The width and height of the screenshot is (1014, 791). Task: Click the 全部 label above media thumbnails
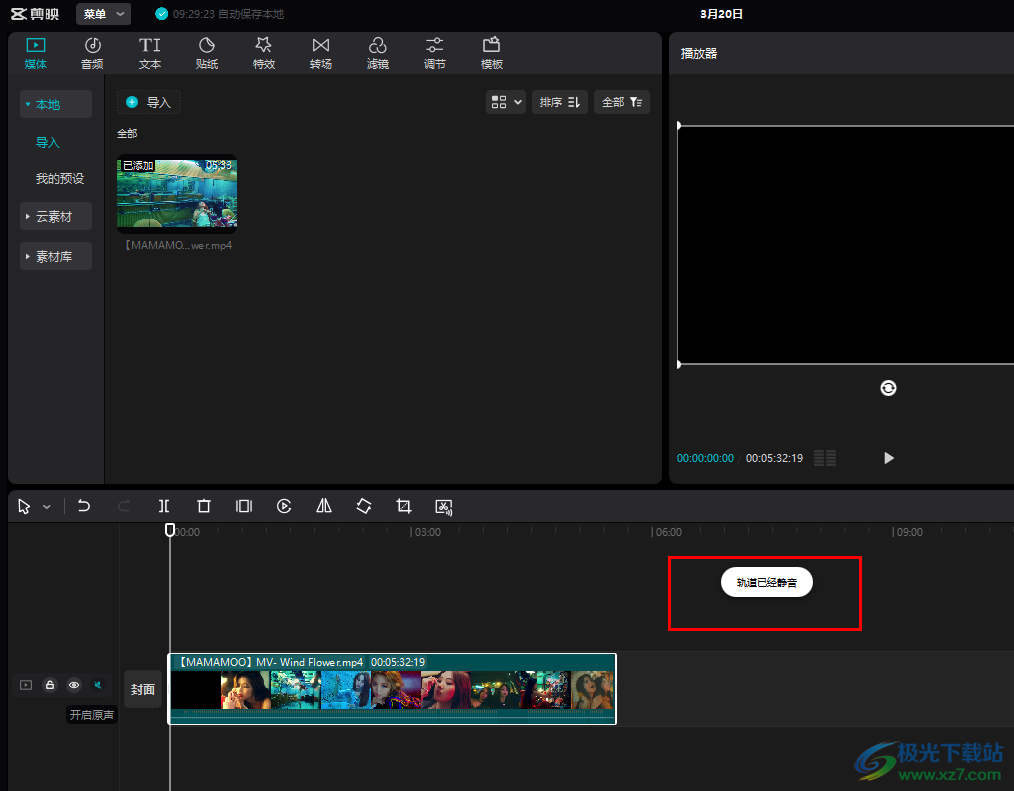(127, 133)
